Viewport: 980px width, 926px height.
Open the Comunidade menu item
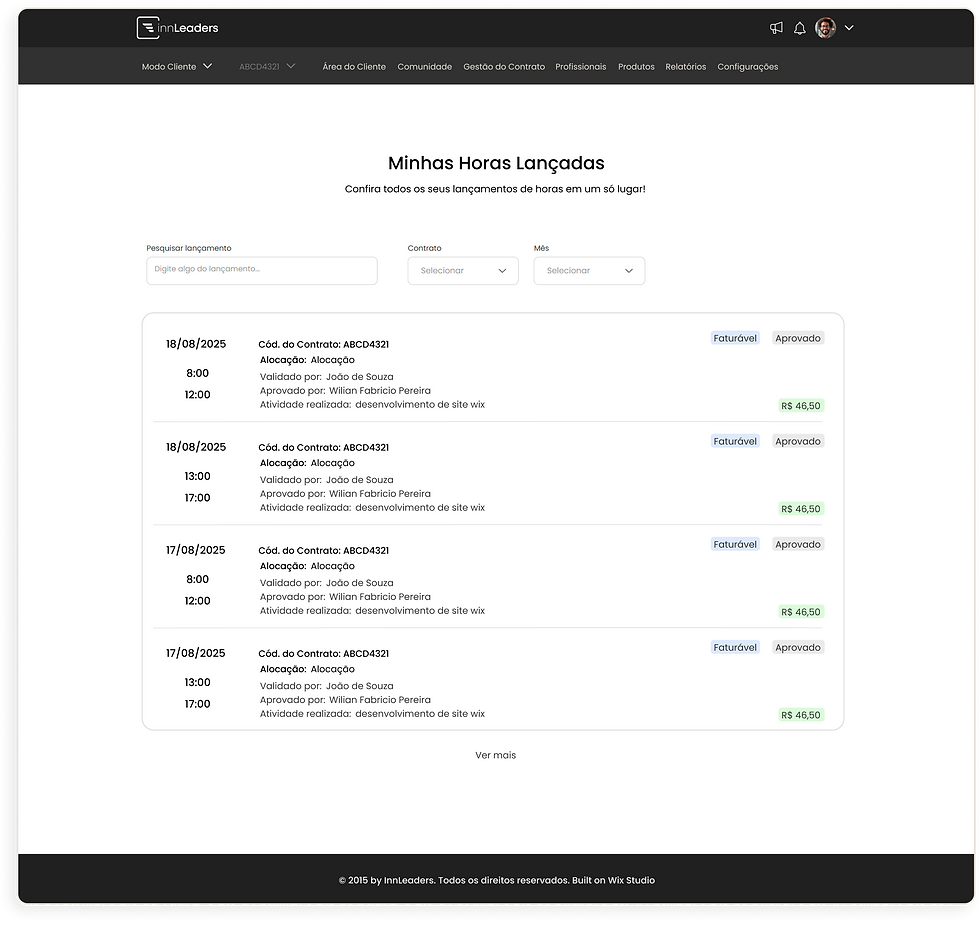(x=424, y=67)
